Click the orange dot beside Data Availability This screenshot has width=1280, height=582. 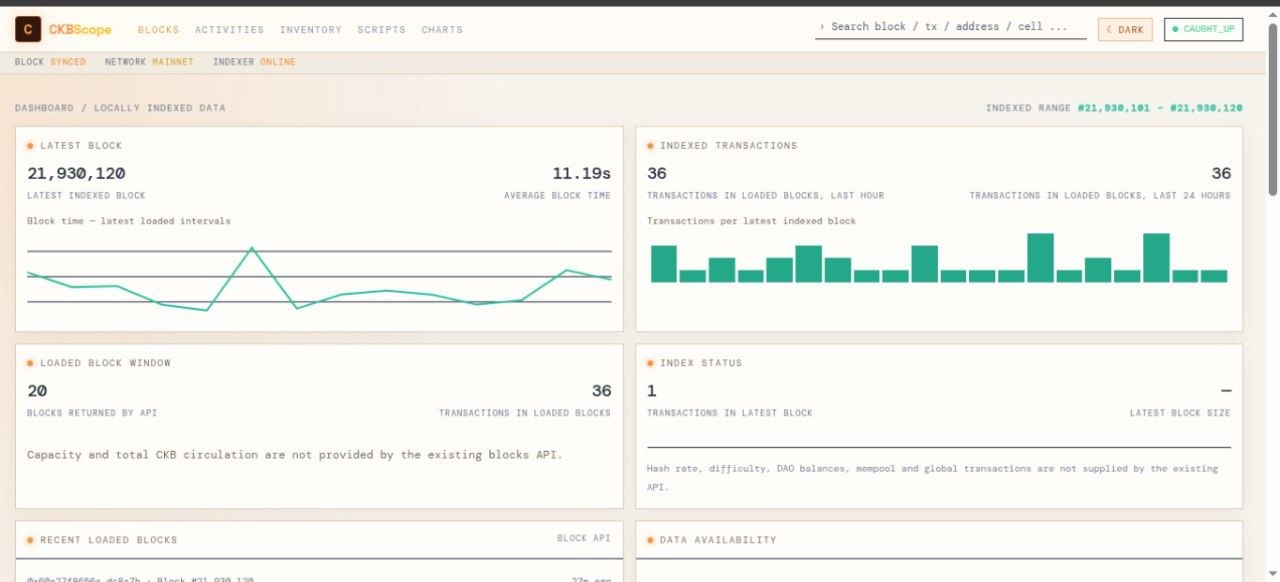point(650,540)
